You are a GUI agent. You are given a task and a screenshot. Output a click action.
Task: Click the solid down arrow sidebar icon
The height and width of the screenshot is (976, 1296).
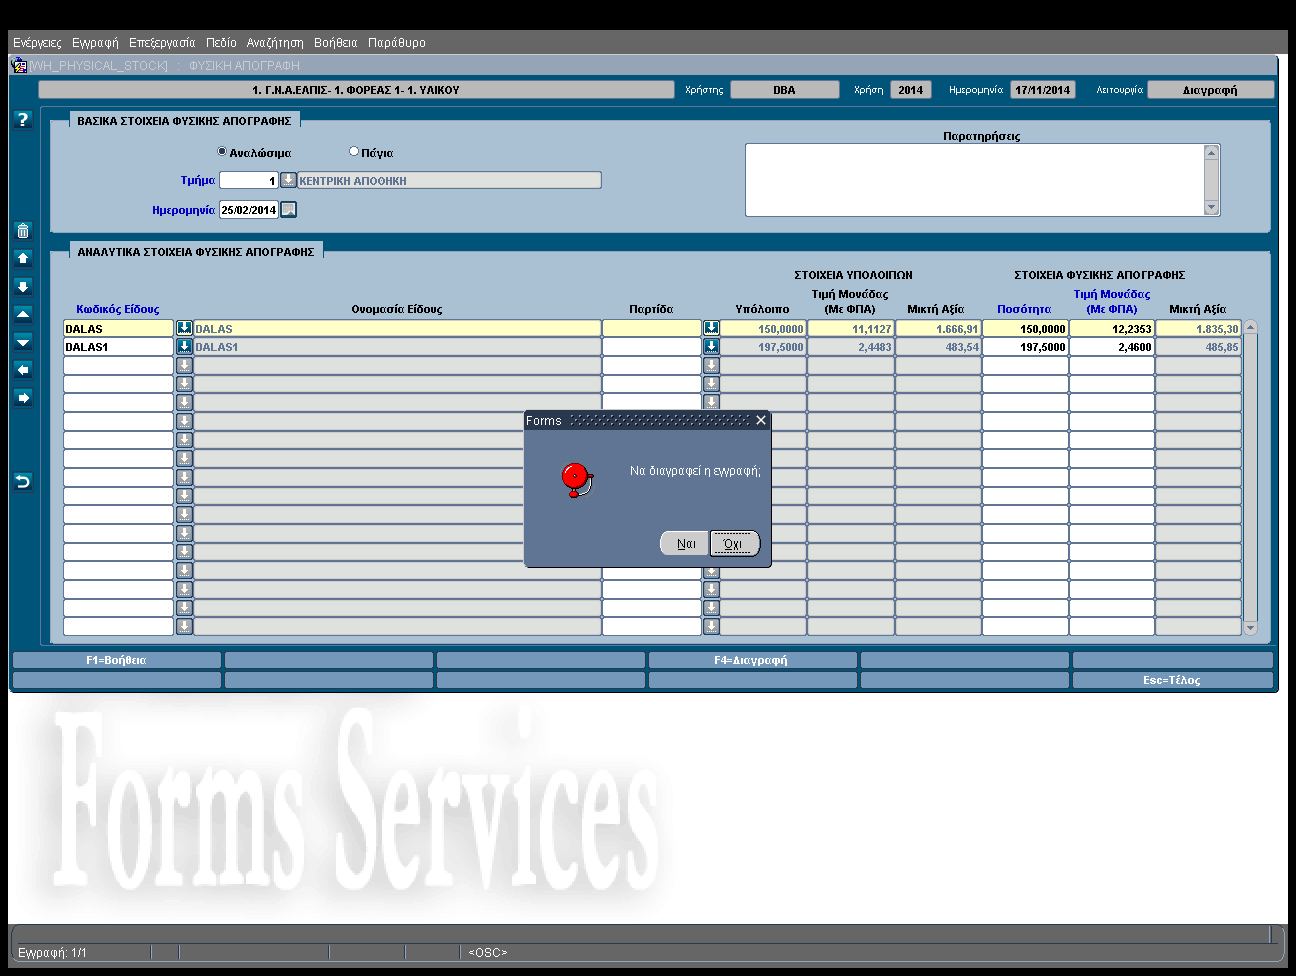pyautogui.click(x=23, y=286)
